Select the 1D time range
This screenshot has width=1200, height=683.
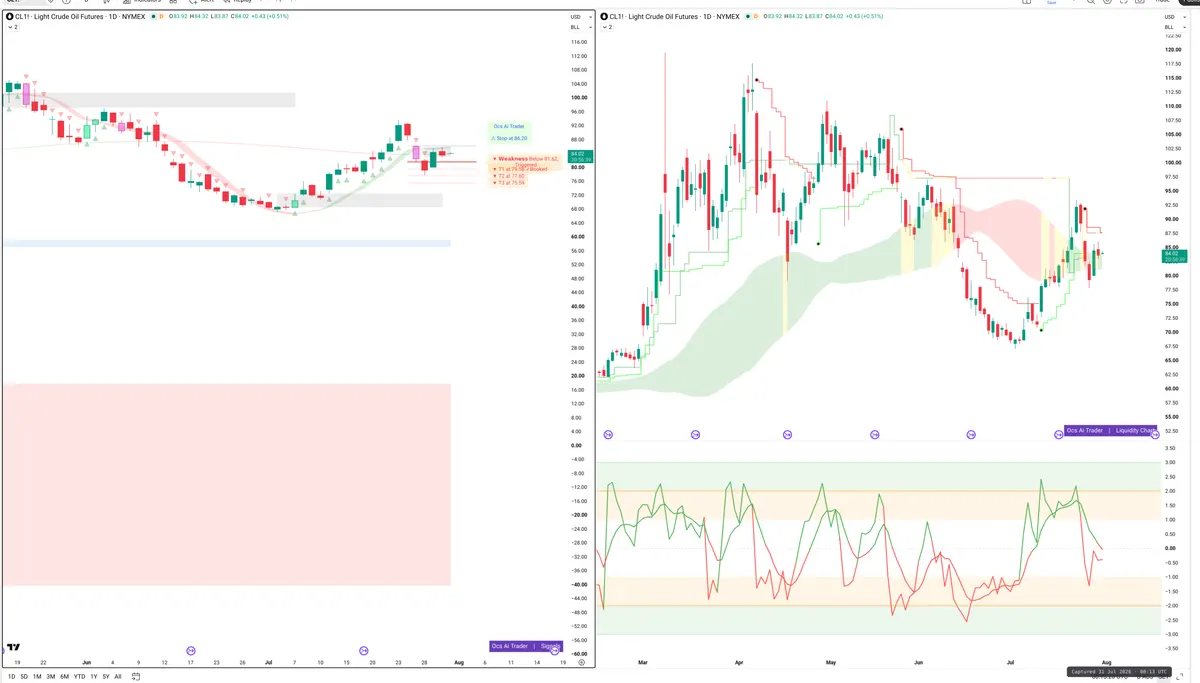12,677
